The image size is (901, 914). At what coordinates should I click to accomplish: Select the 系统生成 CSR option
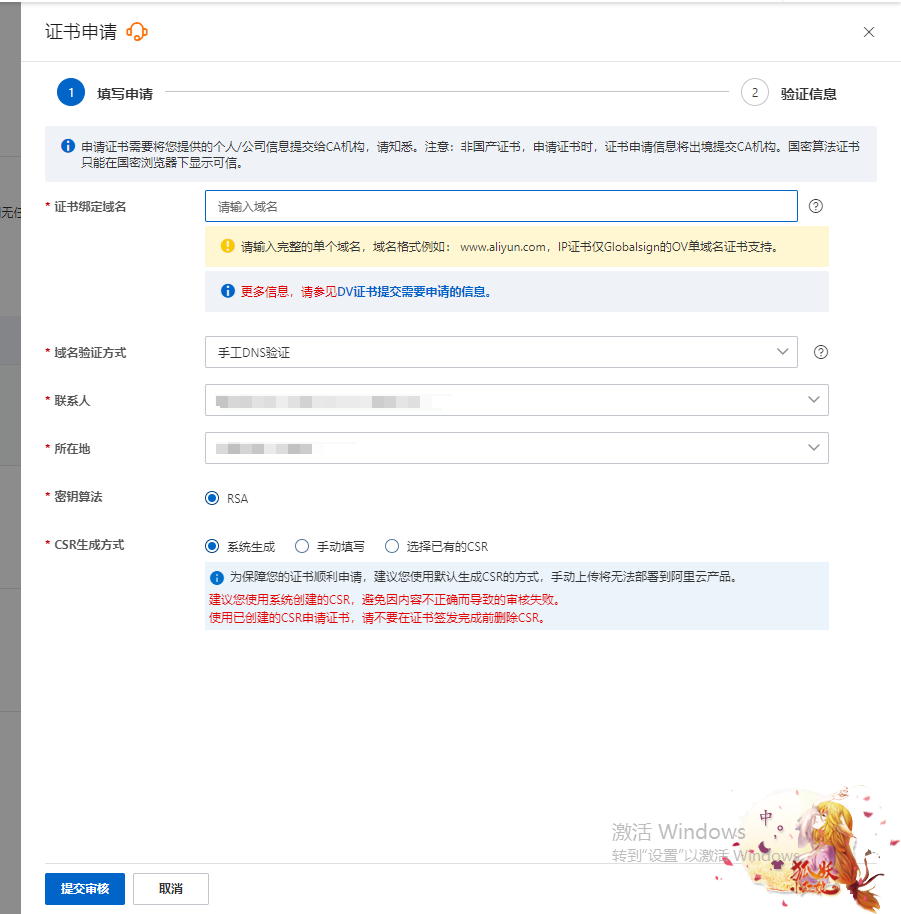212,546
